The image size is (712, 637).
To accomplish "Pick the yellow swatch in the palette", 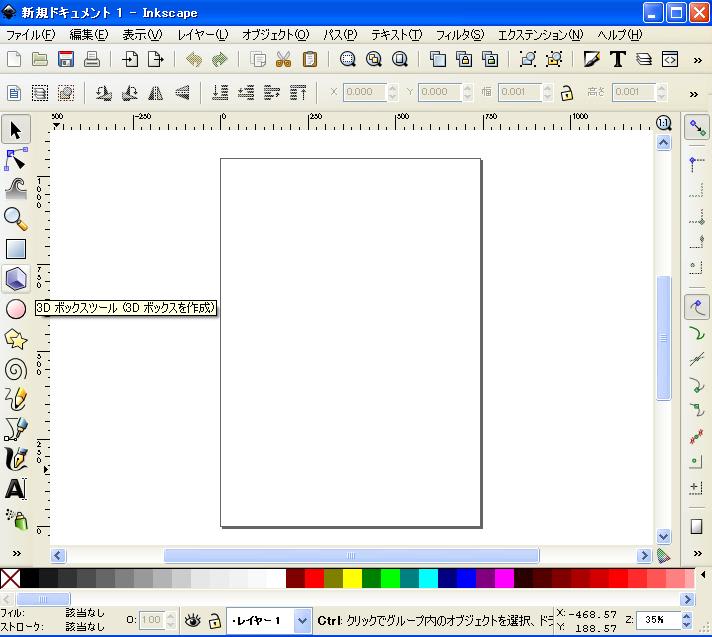I will click(x=352, y=578).
